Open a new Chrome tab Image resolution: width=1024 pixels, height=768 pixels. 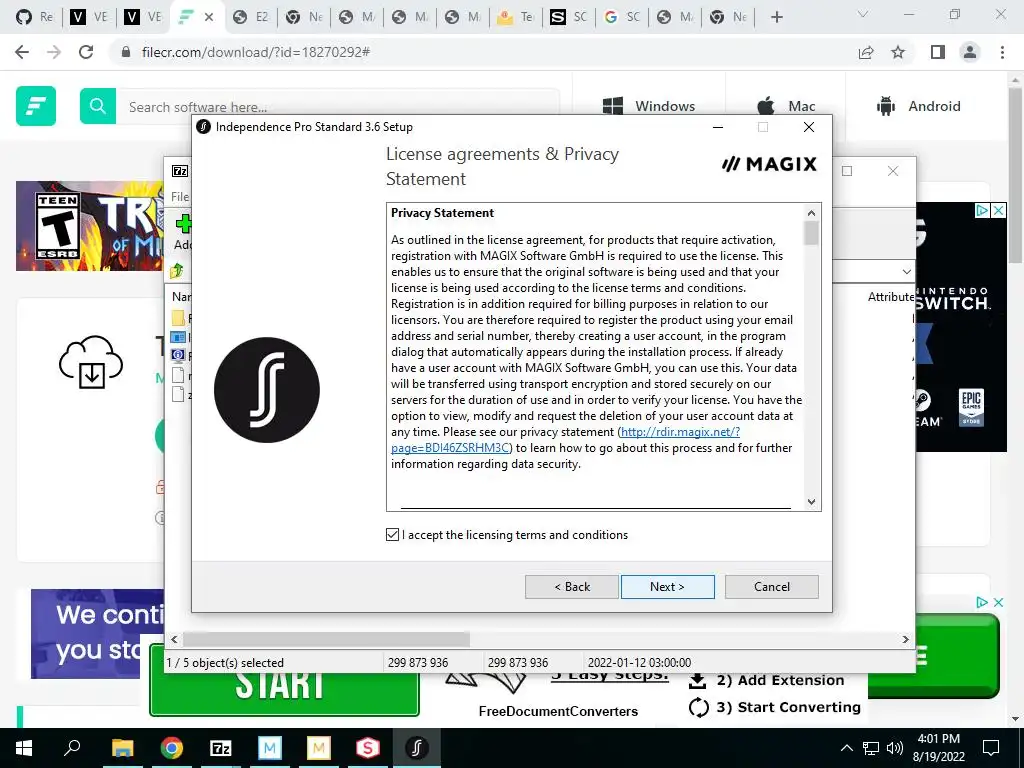(x=776, y=17)
